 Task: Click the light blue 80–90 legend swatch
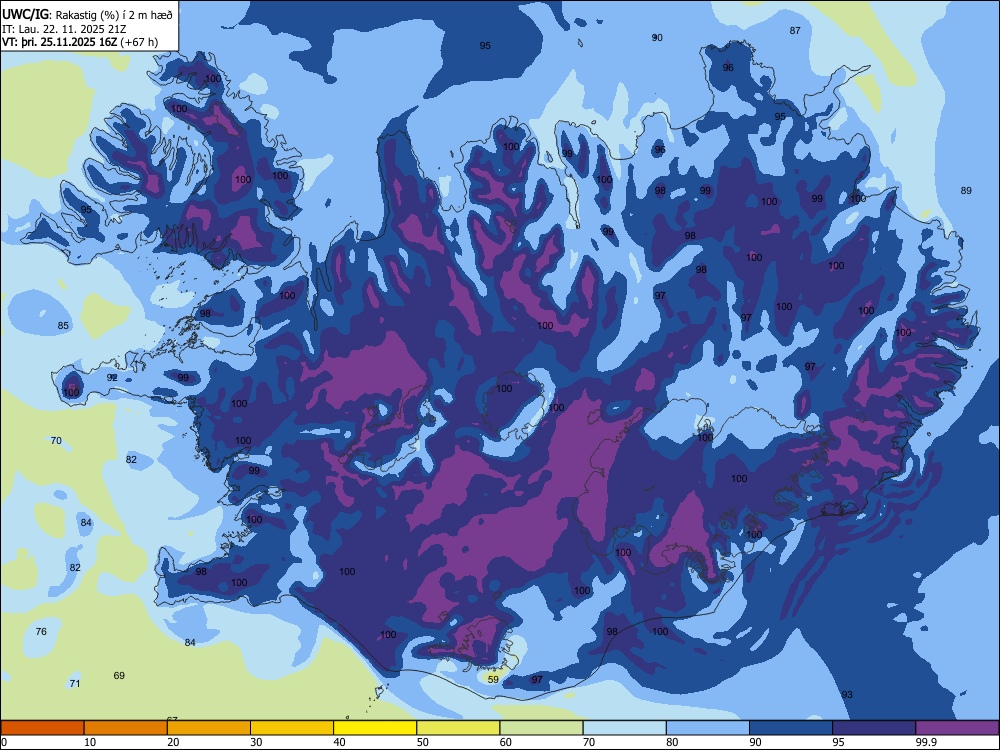[x=708, y=728]
